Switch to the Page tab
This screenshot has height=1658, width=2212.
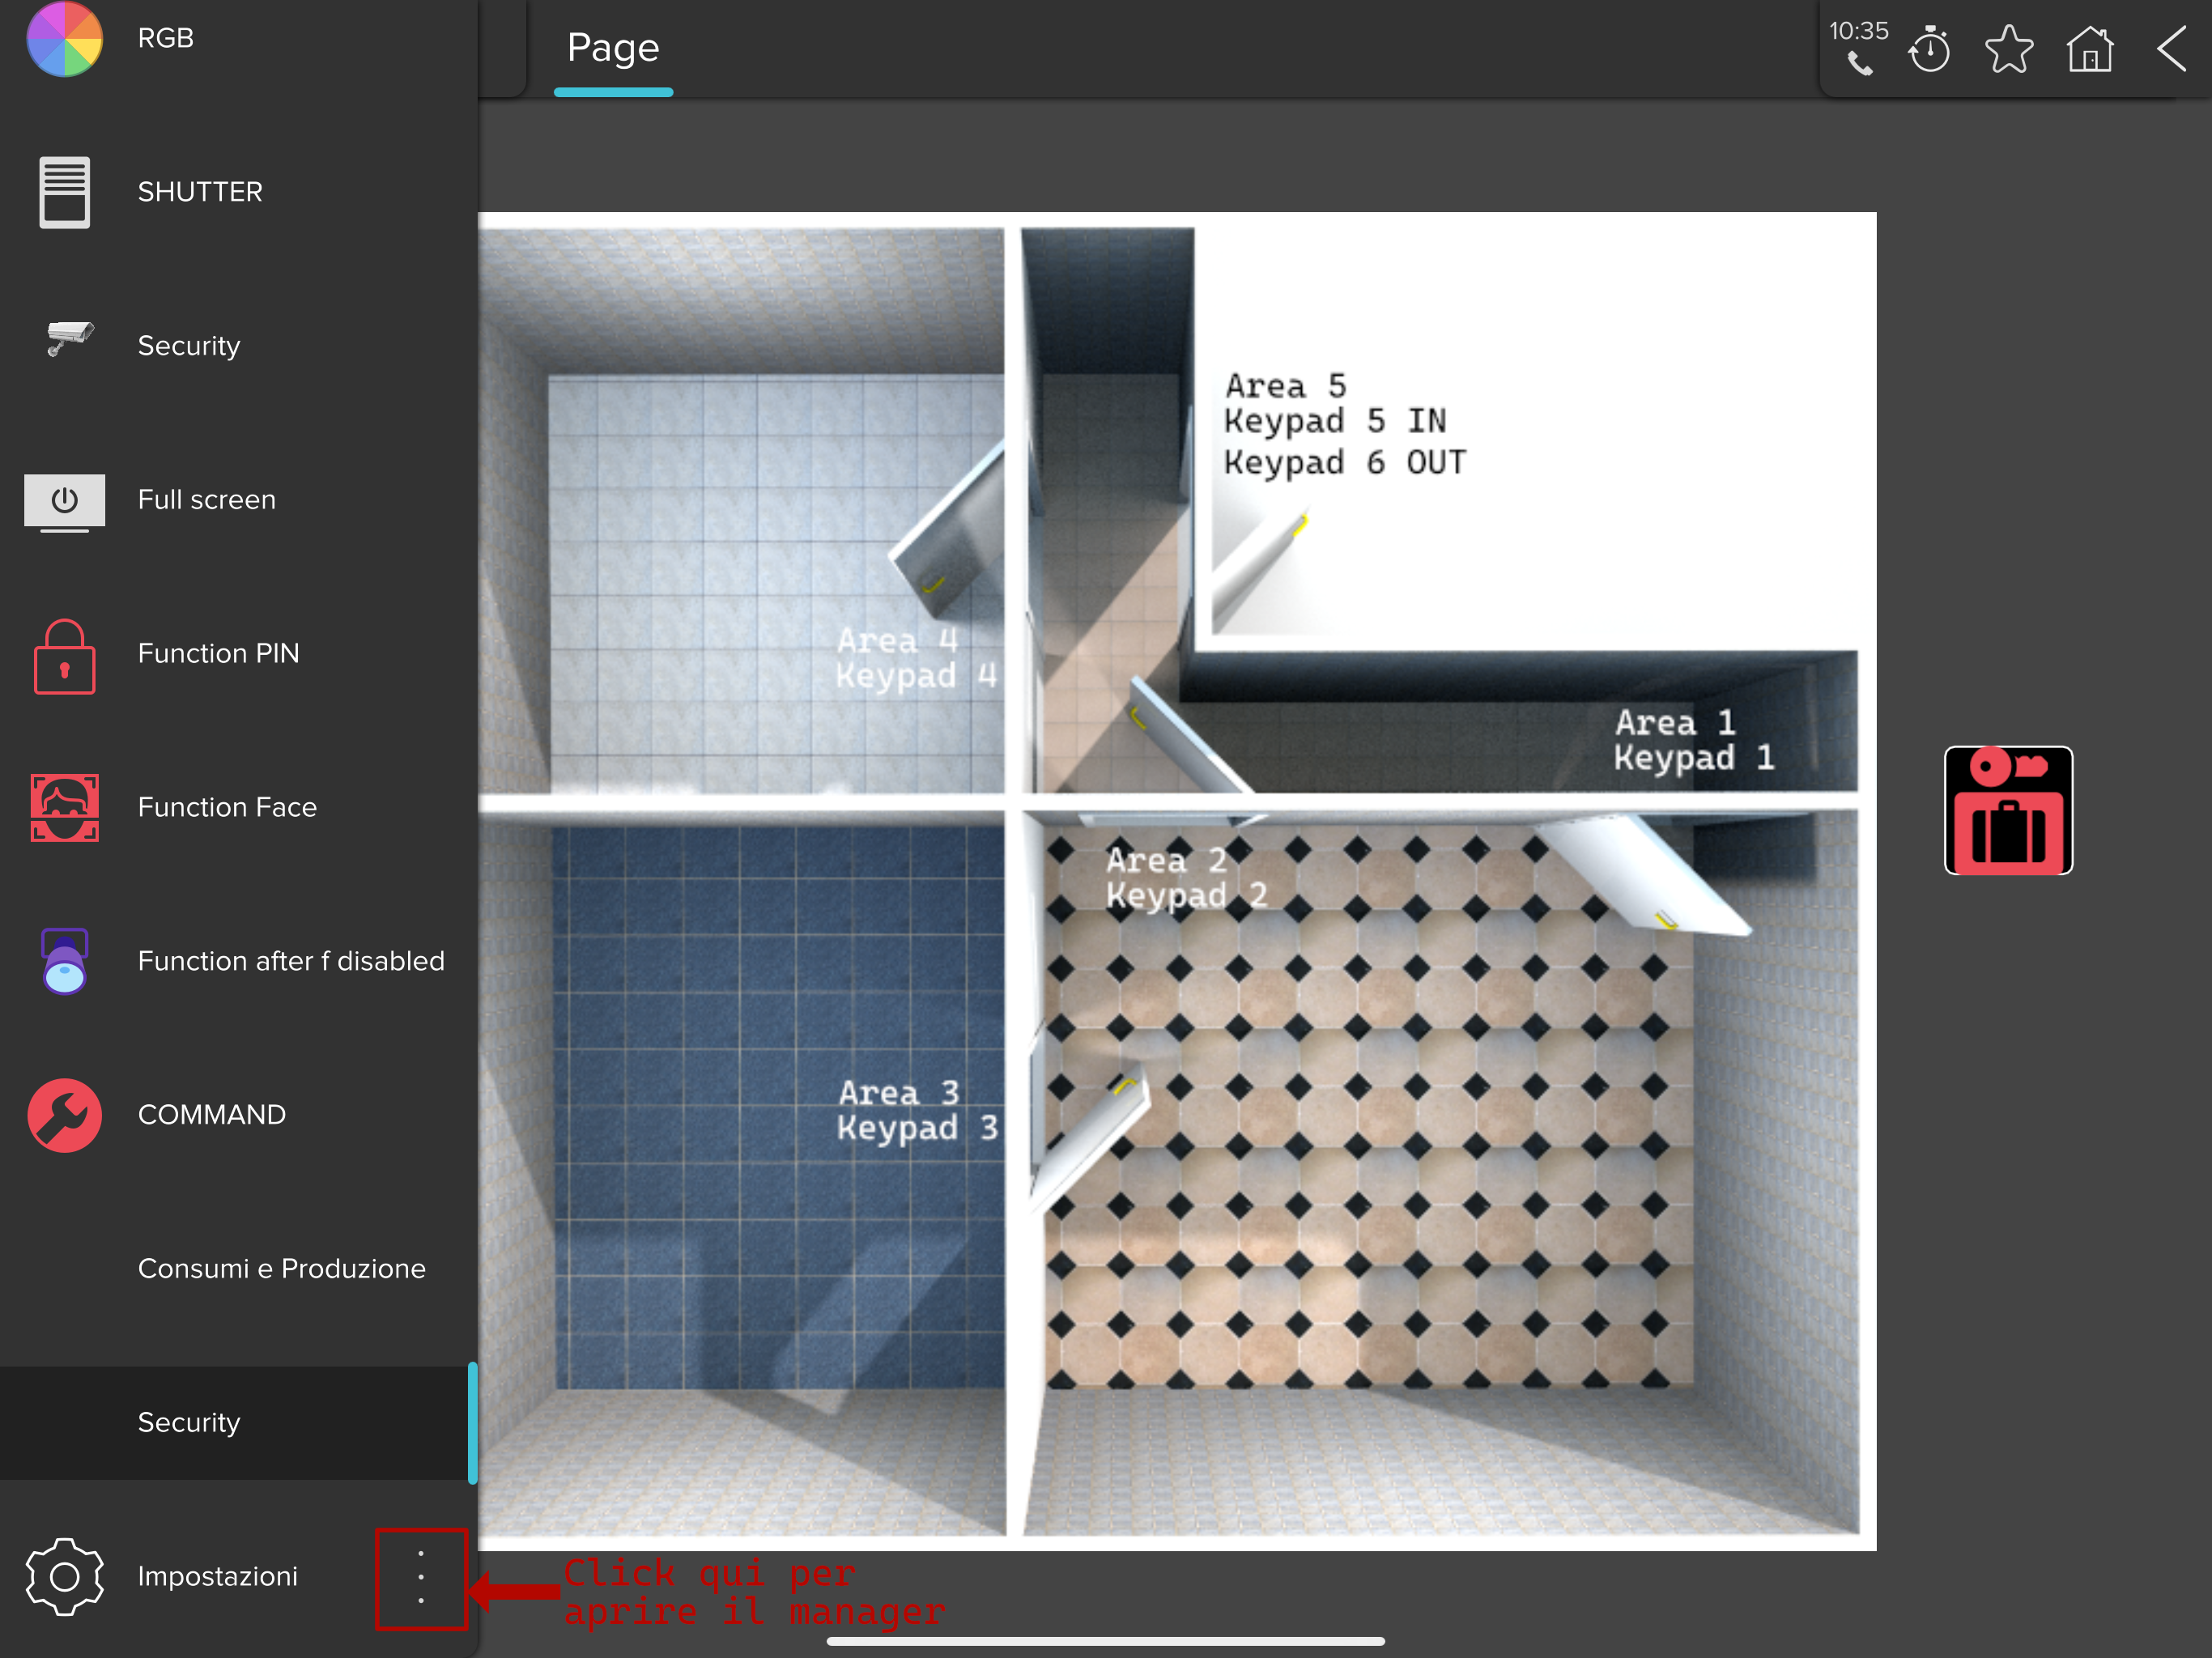click(x=613, y=48)
